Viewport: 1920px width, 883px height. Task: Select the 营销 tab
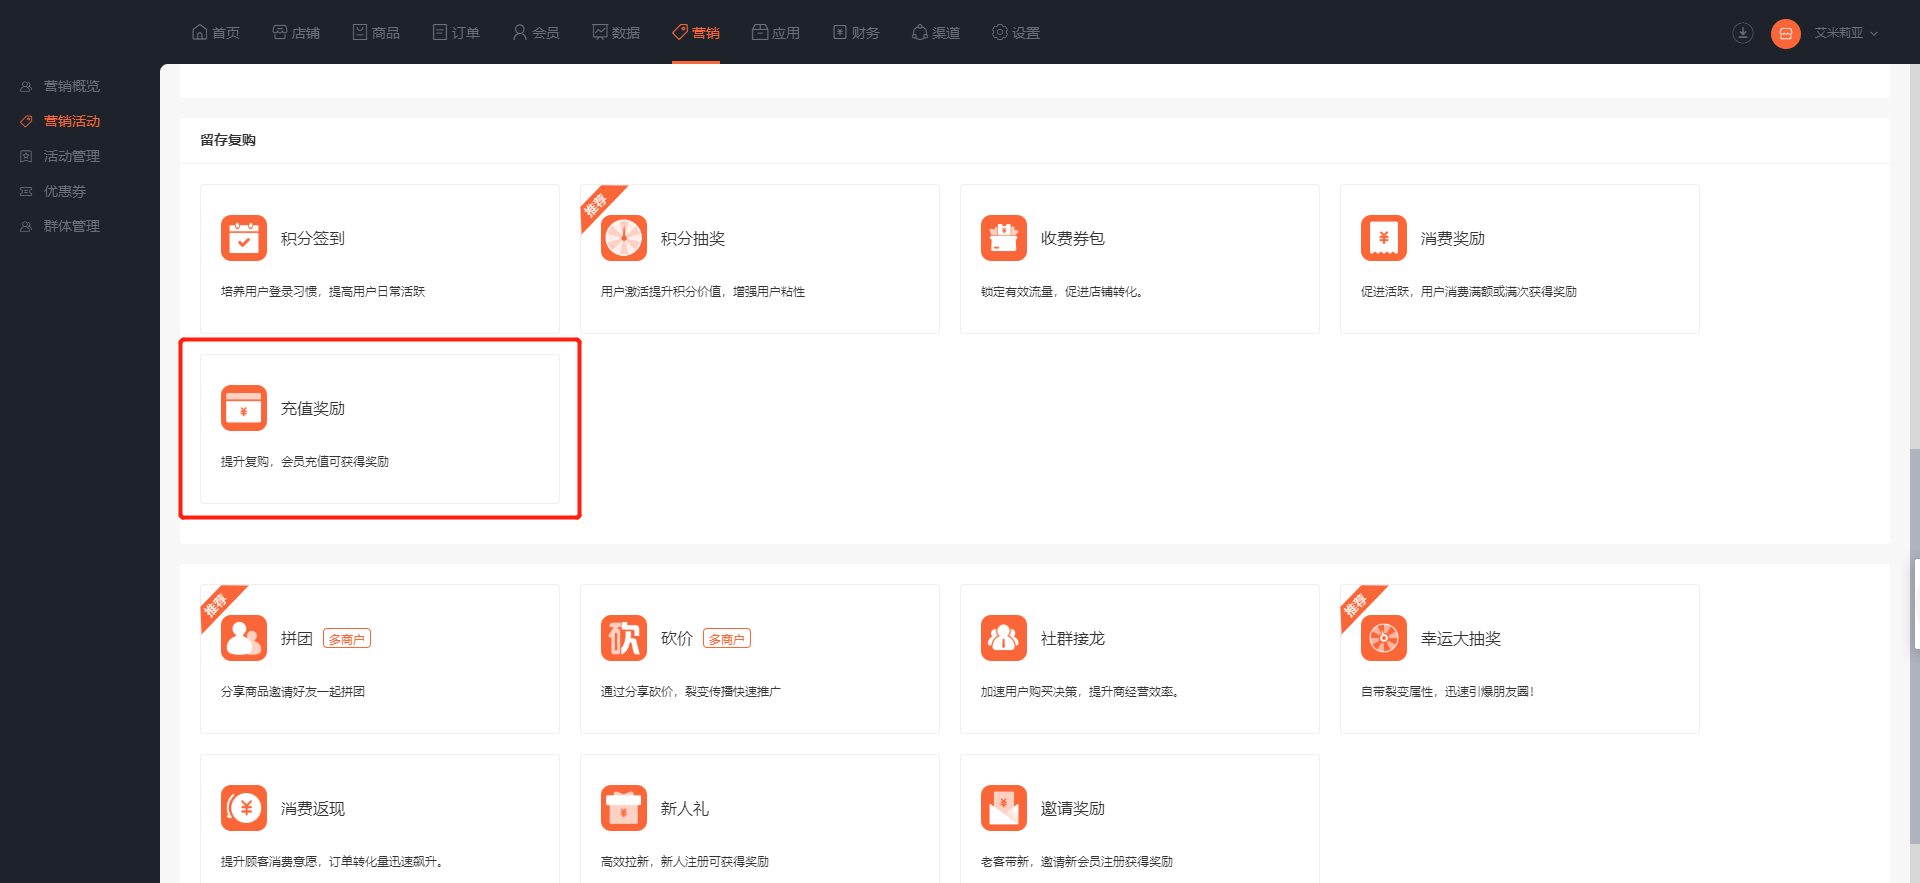coord(696,33)
